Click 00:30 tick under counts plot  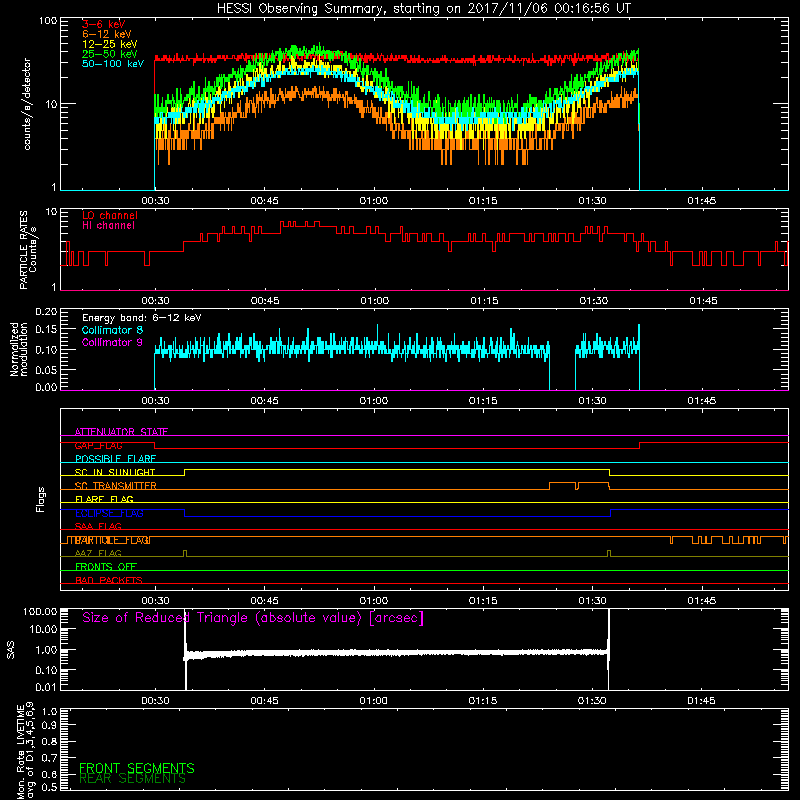[155, 201]
